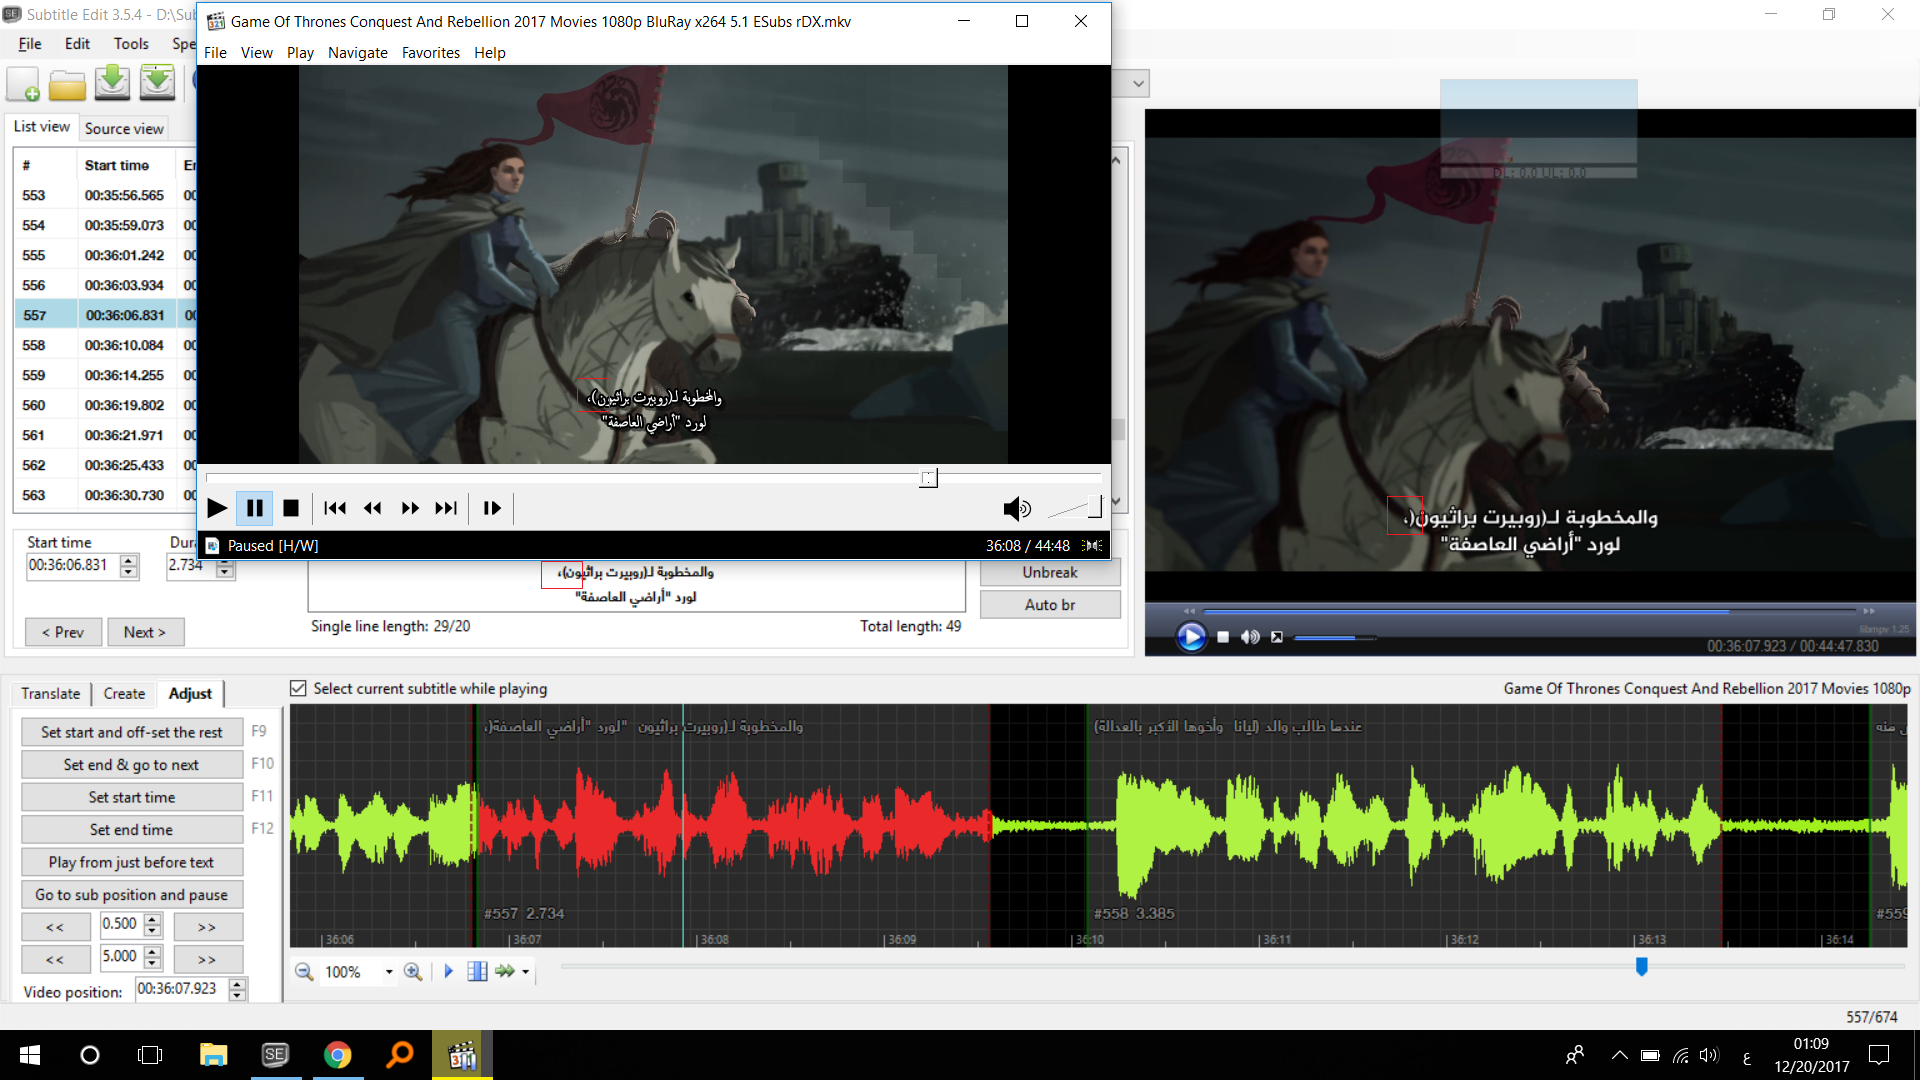Click the 'Next >' button
Image resolution: width=1920 pixels, height=1080 pixels.
[x=146, y=632]
